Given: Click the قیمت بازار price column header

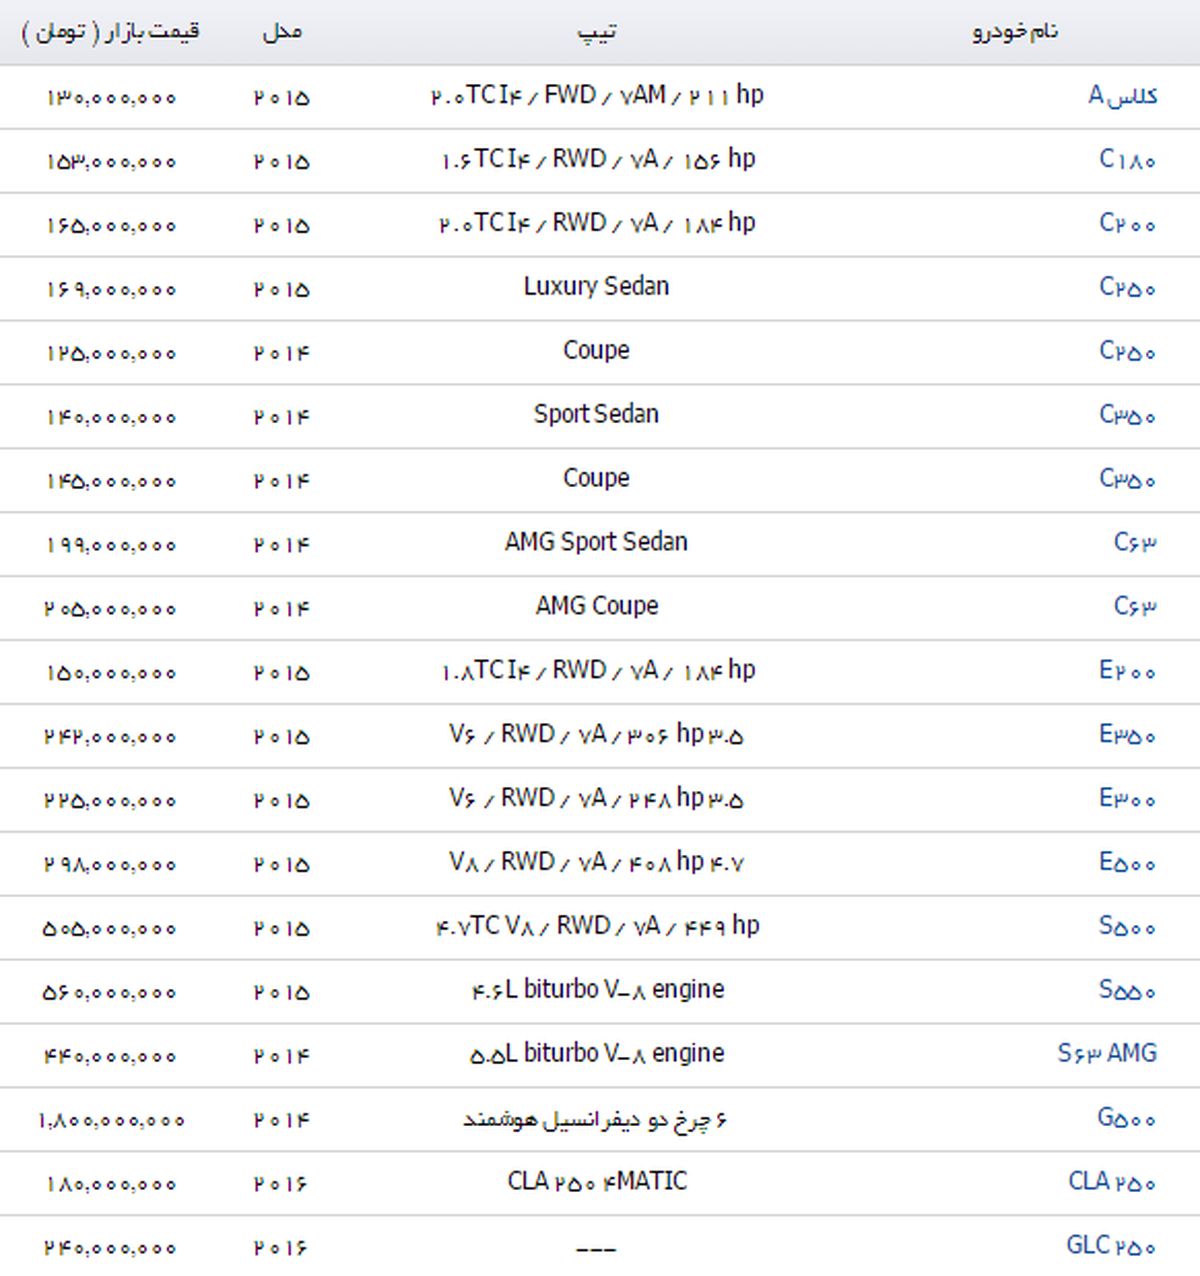Looking at the screenshot, I should [x=110, y=32].
